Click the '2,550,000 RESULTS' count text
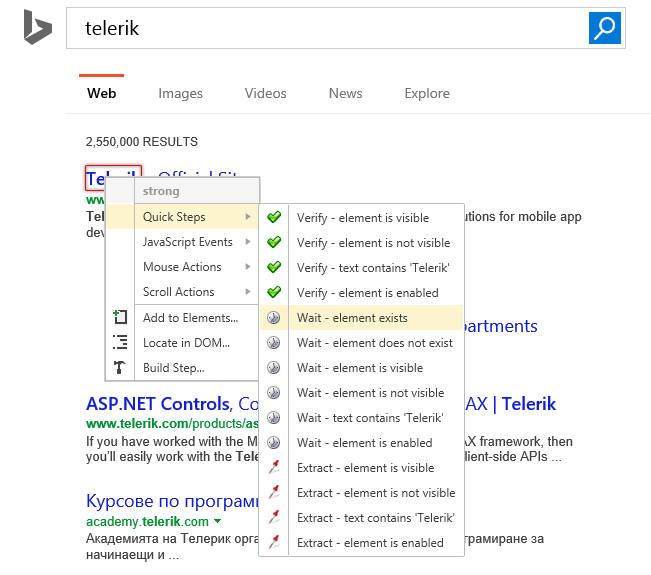The height and width of the screenshot is (575, 651). (142, 142)
